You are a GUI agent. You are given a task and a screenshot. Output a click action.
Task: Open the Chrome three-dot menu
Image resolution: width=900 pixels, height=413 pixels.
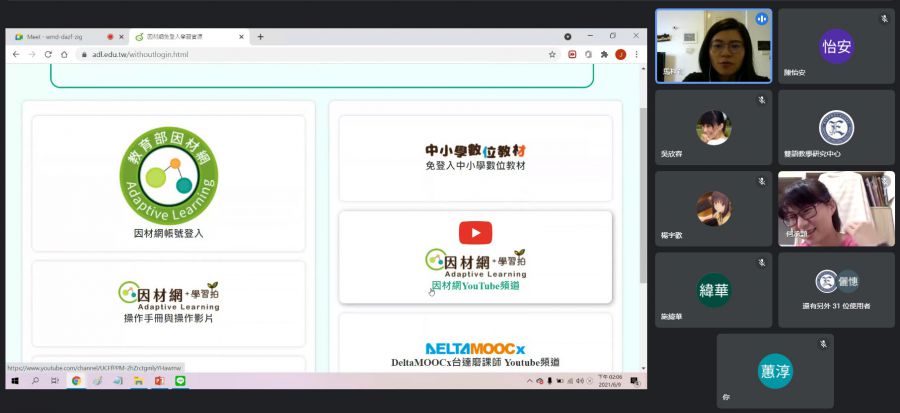click(x=636, y=54)
